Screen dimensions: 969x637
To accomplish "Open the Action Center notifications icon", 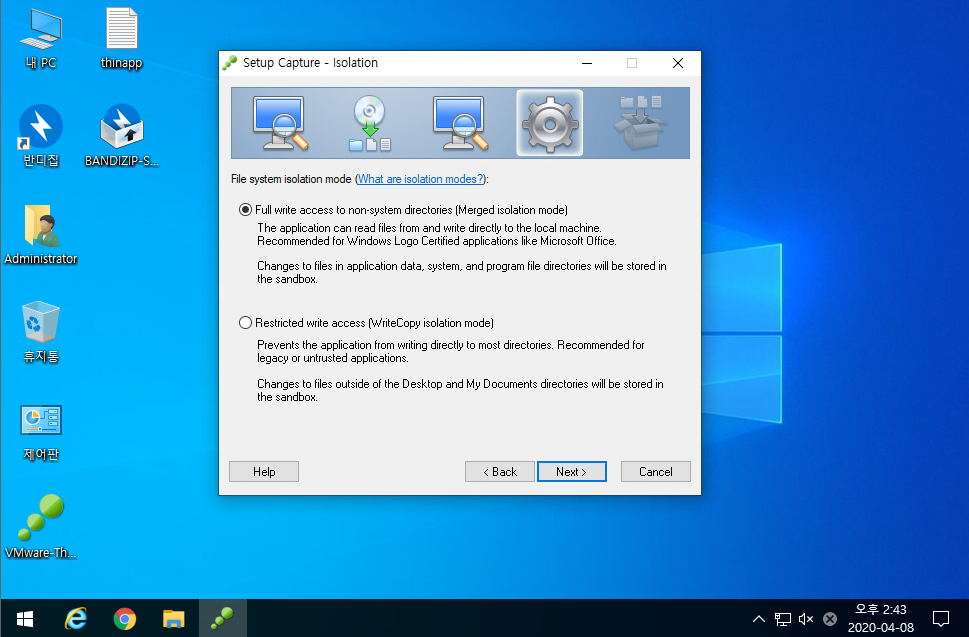I will [941, 618].
